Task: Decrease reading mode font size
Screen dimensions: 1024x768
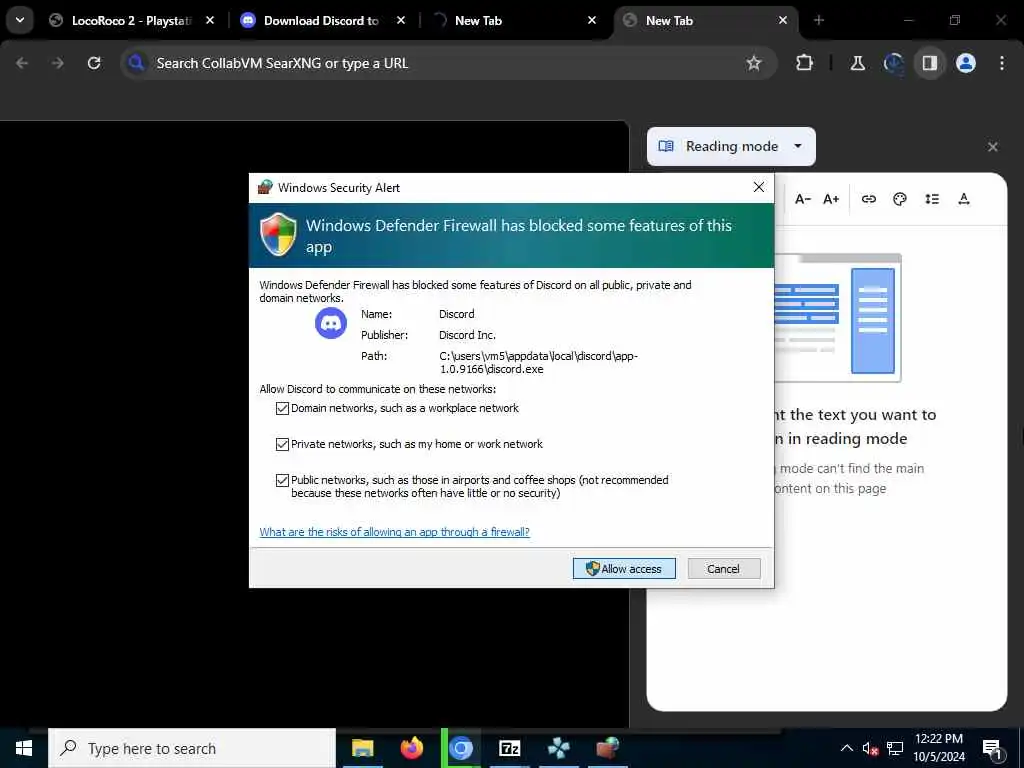Action: click(x=803, y=199)
